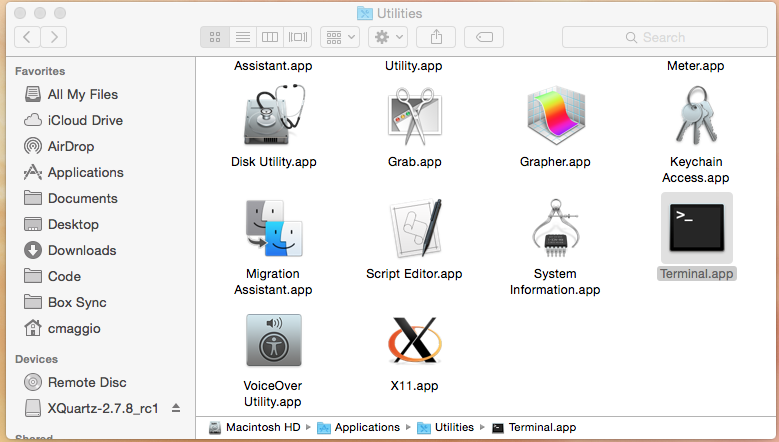
Task: Open iCloud Drive in sidebar
Action: [73, 120]
